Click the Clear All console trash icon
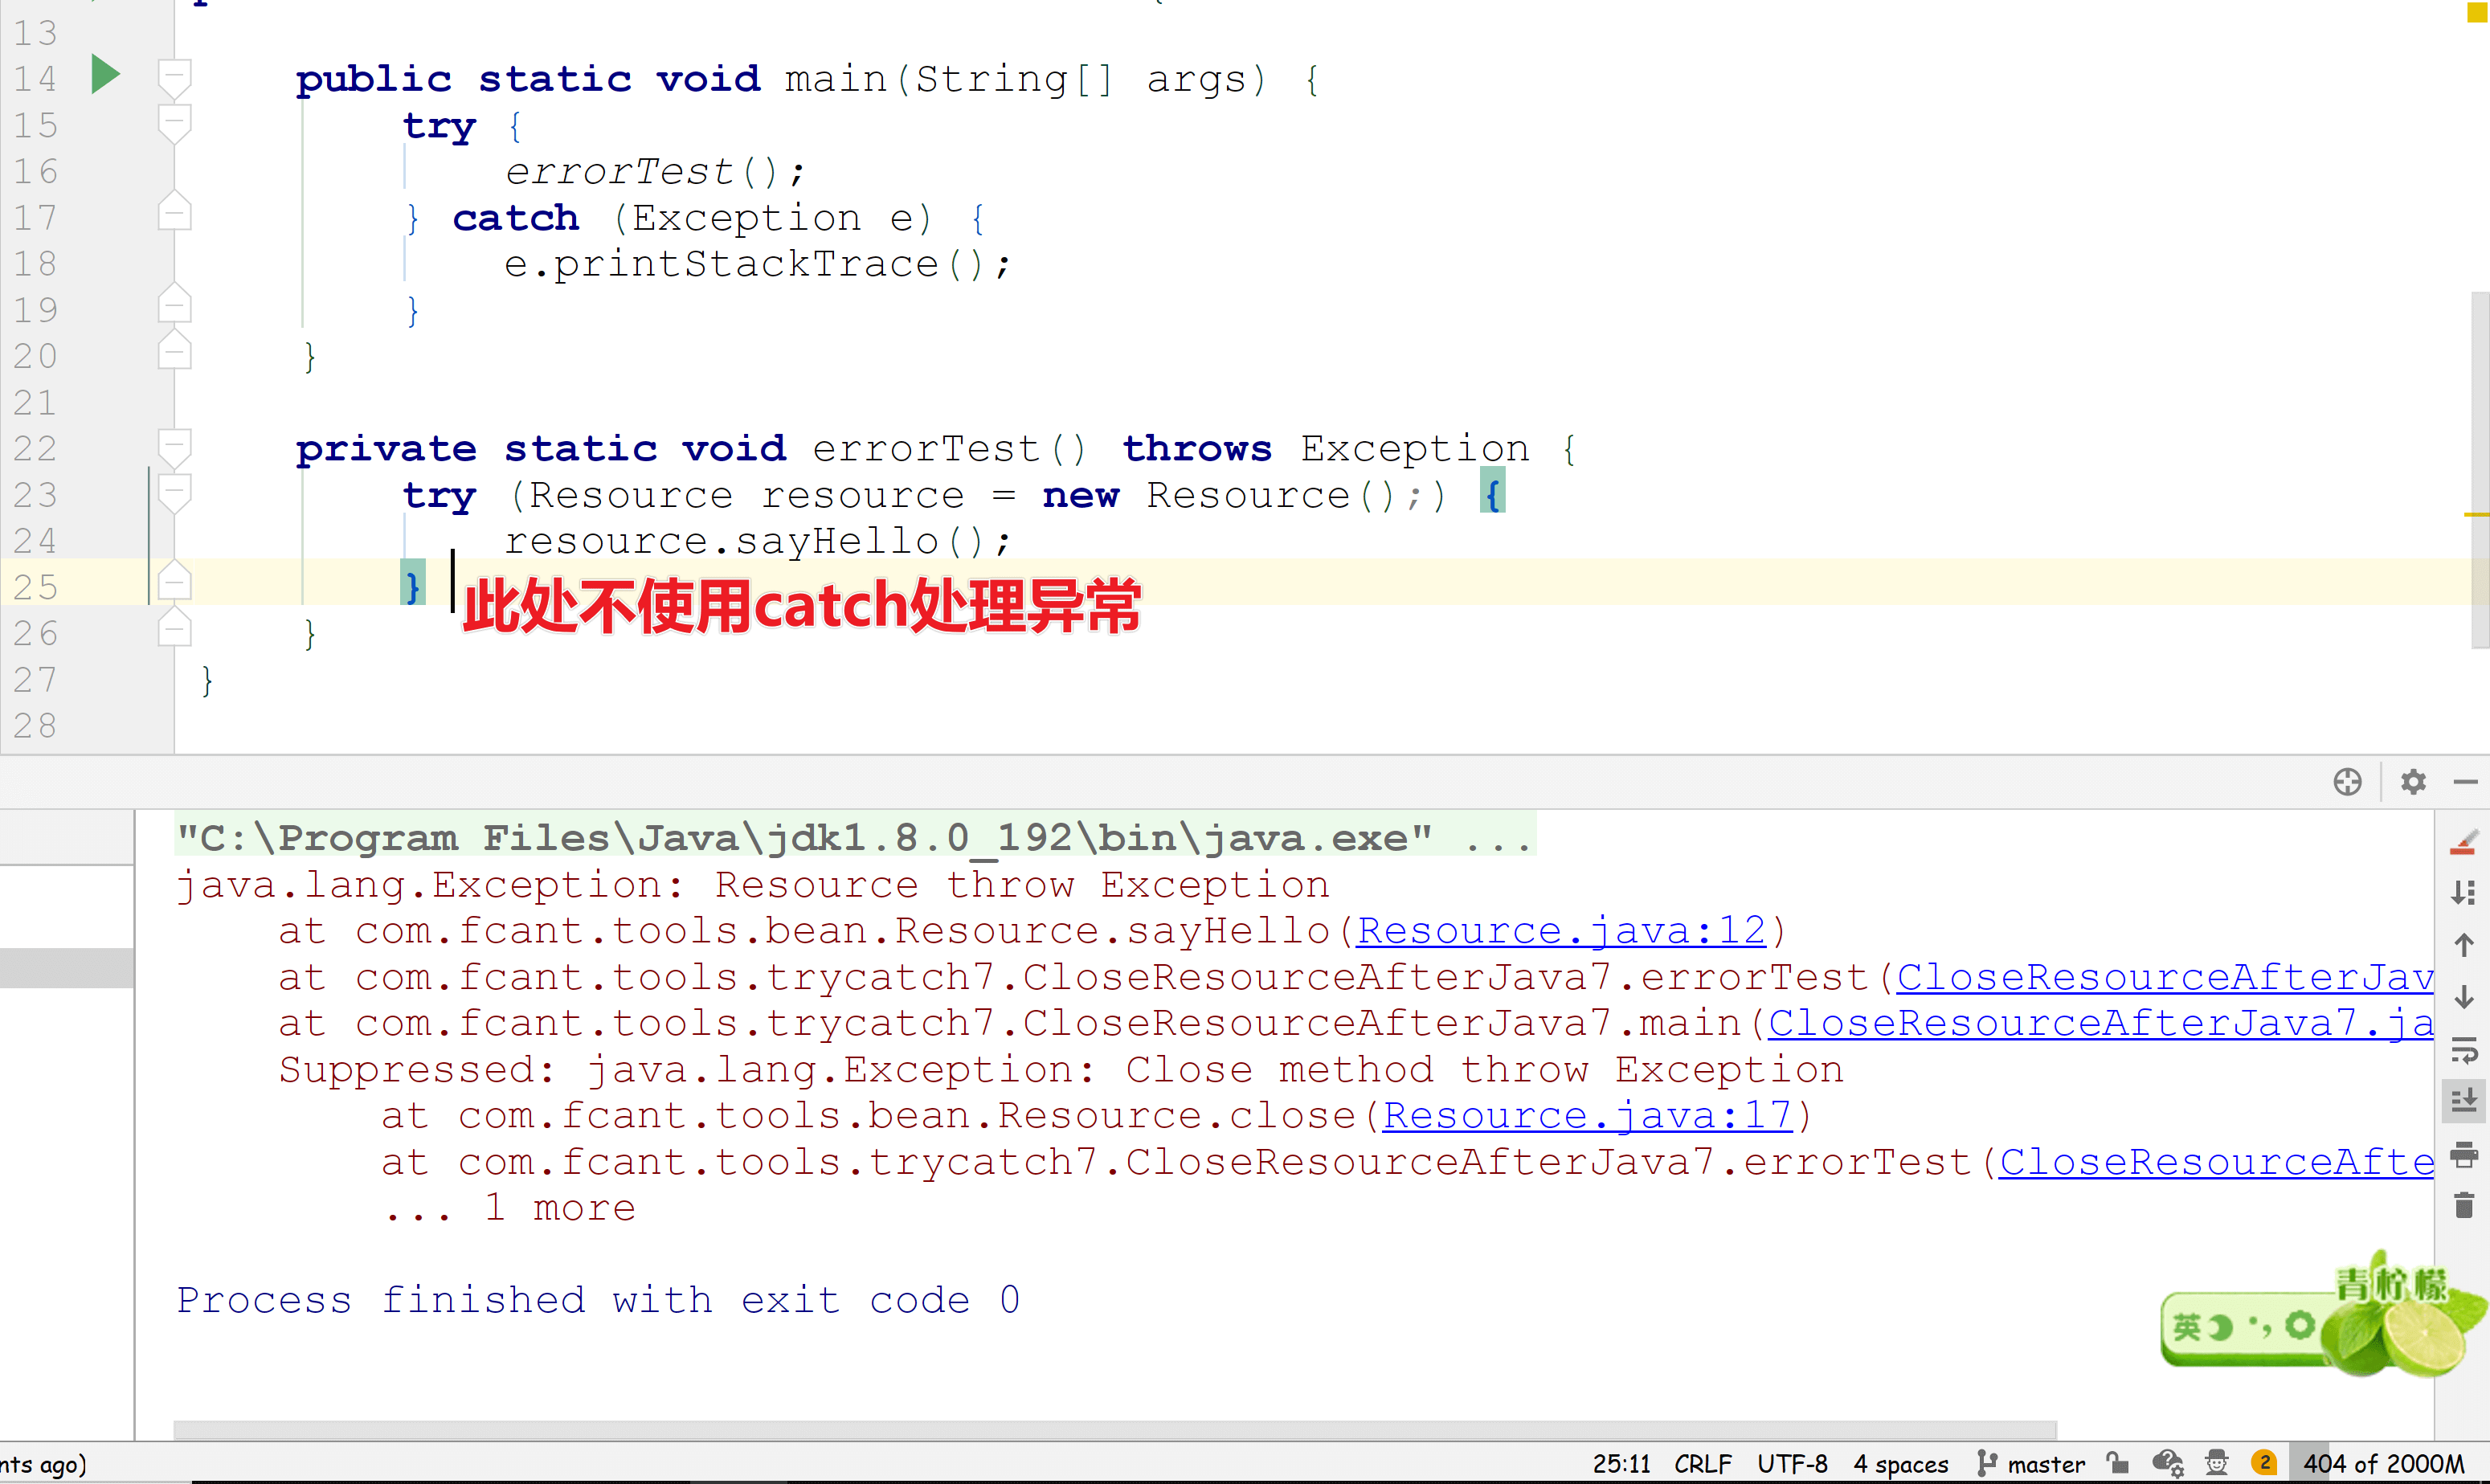Image resolution: width=2490 pixels, height=1484 pixels. (2463, 1206)
